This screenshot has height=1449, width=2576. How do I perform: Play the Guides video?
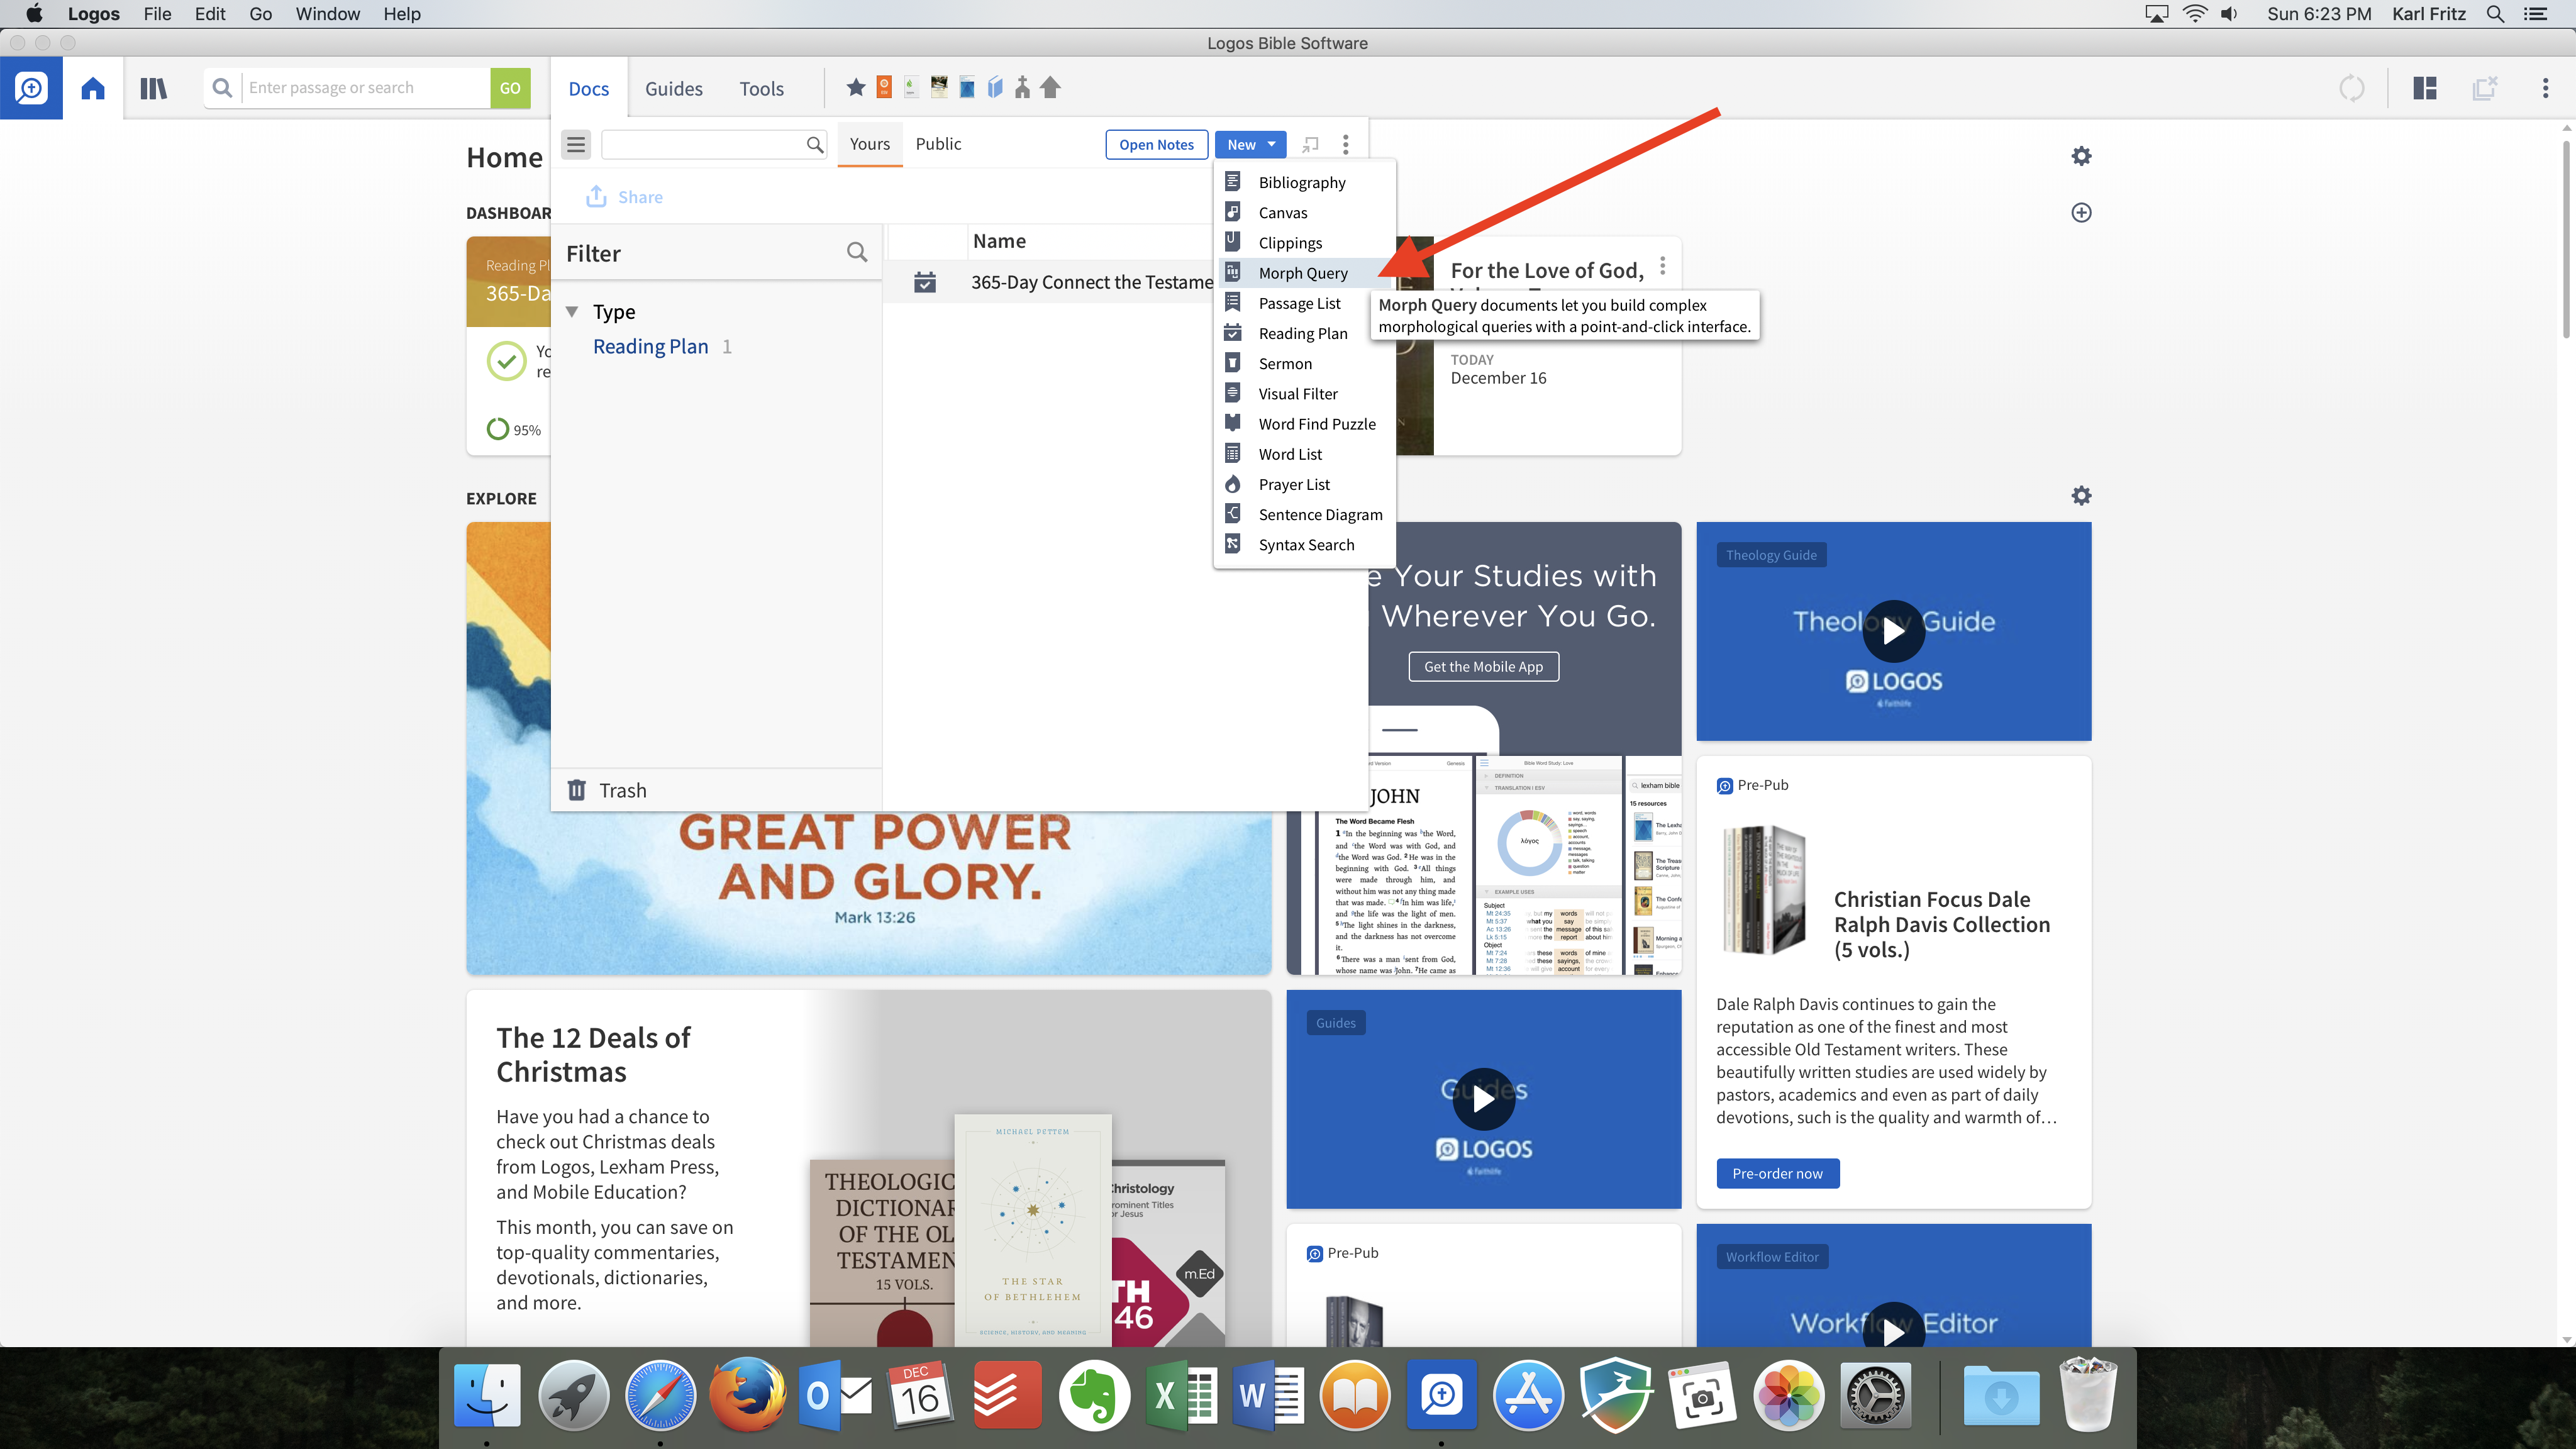(x=1483, y=1099)
